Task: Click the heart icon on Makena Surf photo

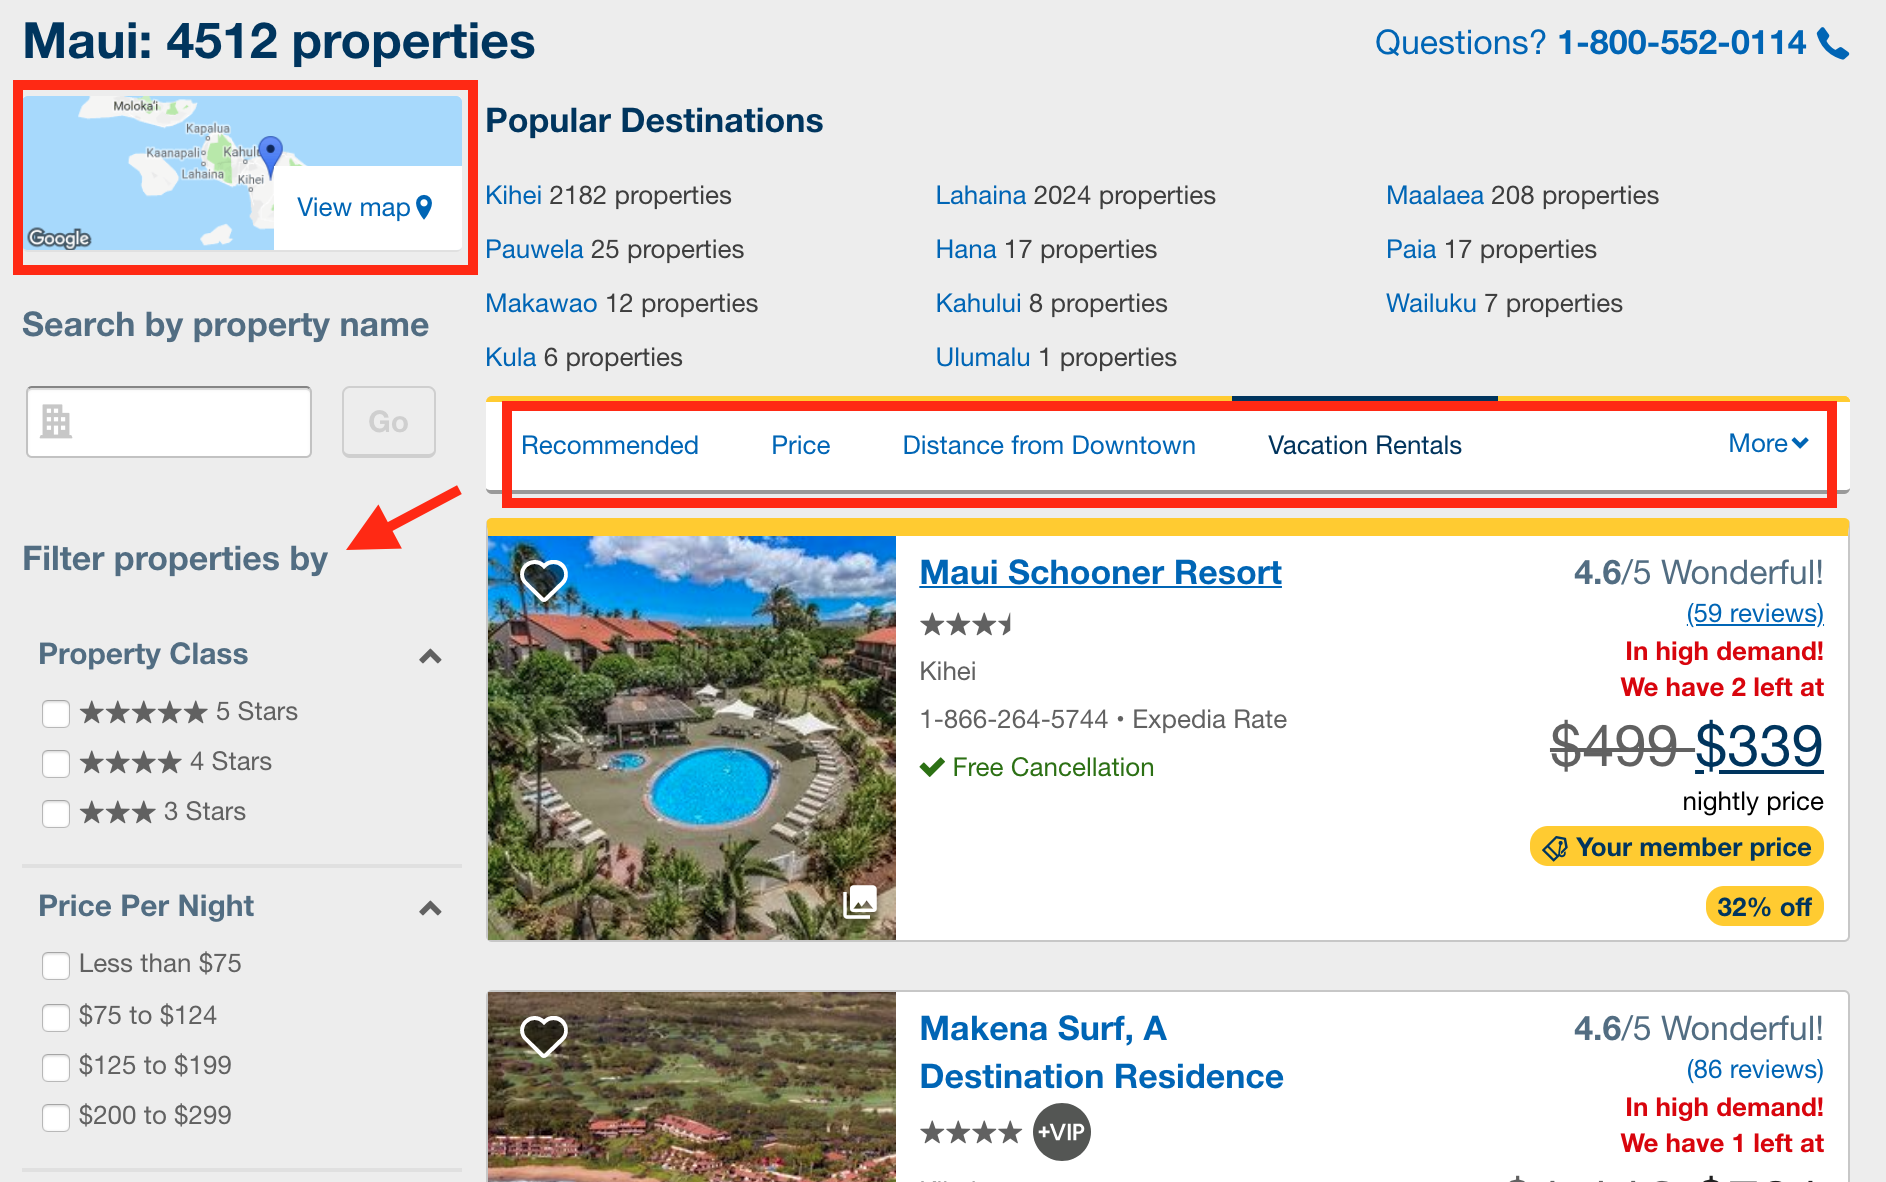Action: (544, 1035)
